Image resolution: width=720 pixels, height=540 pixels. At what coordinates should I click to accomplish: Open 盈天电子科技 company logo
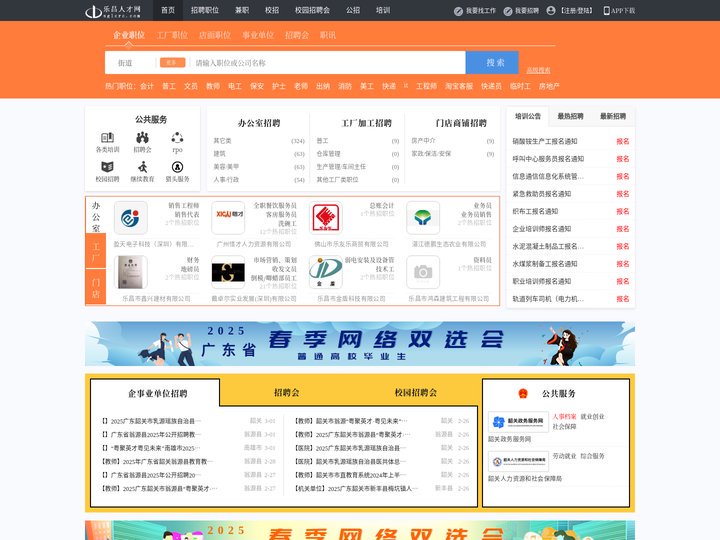[130, 218]
